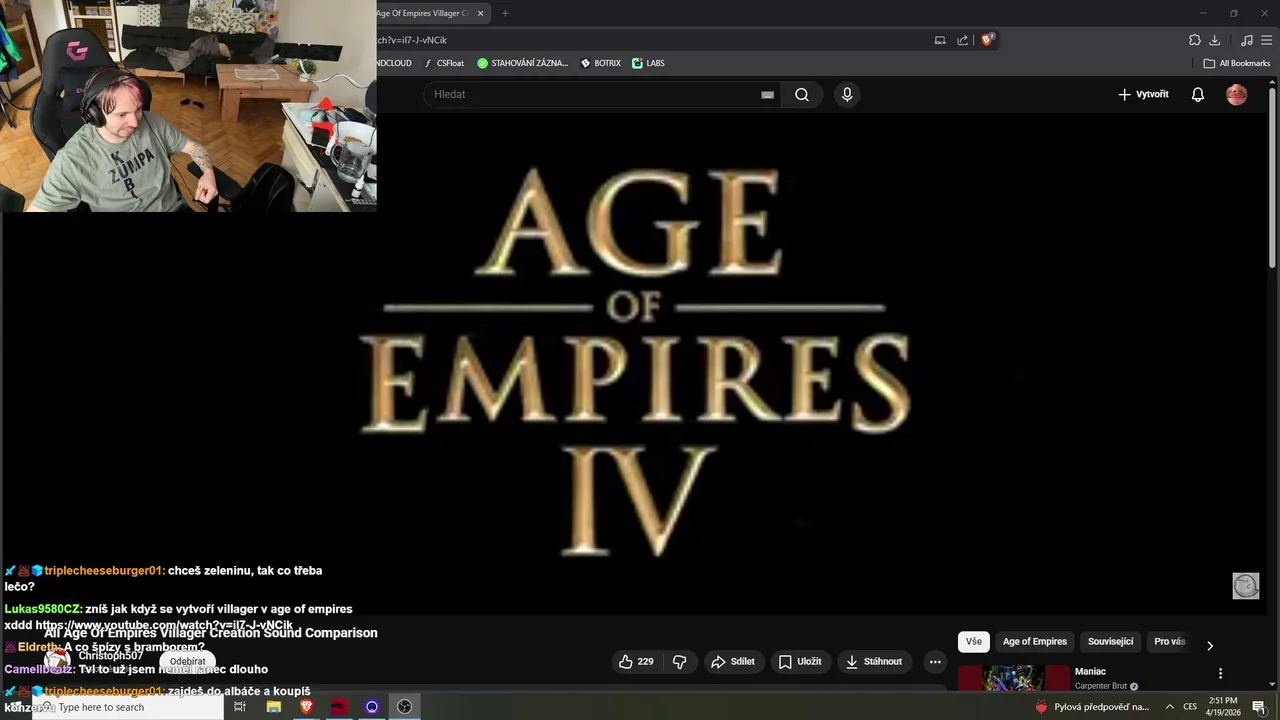
Task: Close the Age Of Empires Villager browser tab
Action: click(x=480, y=13)
